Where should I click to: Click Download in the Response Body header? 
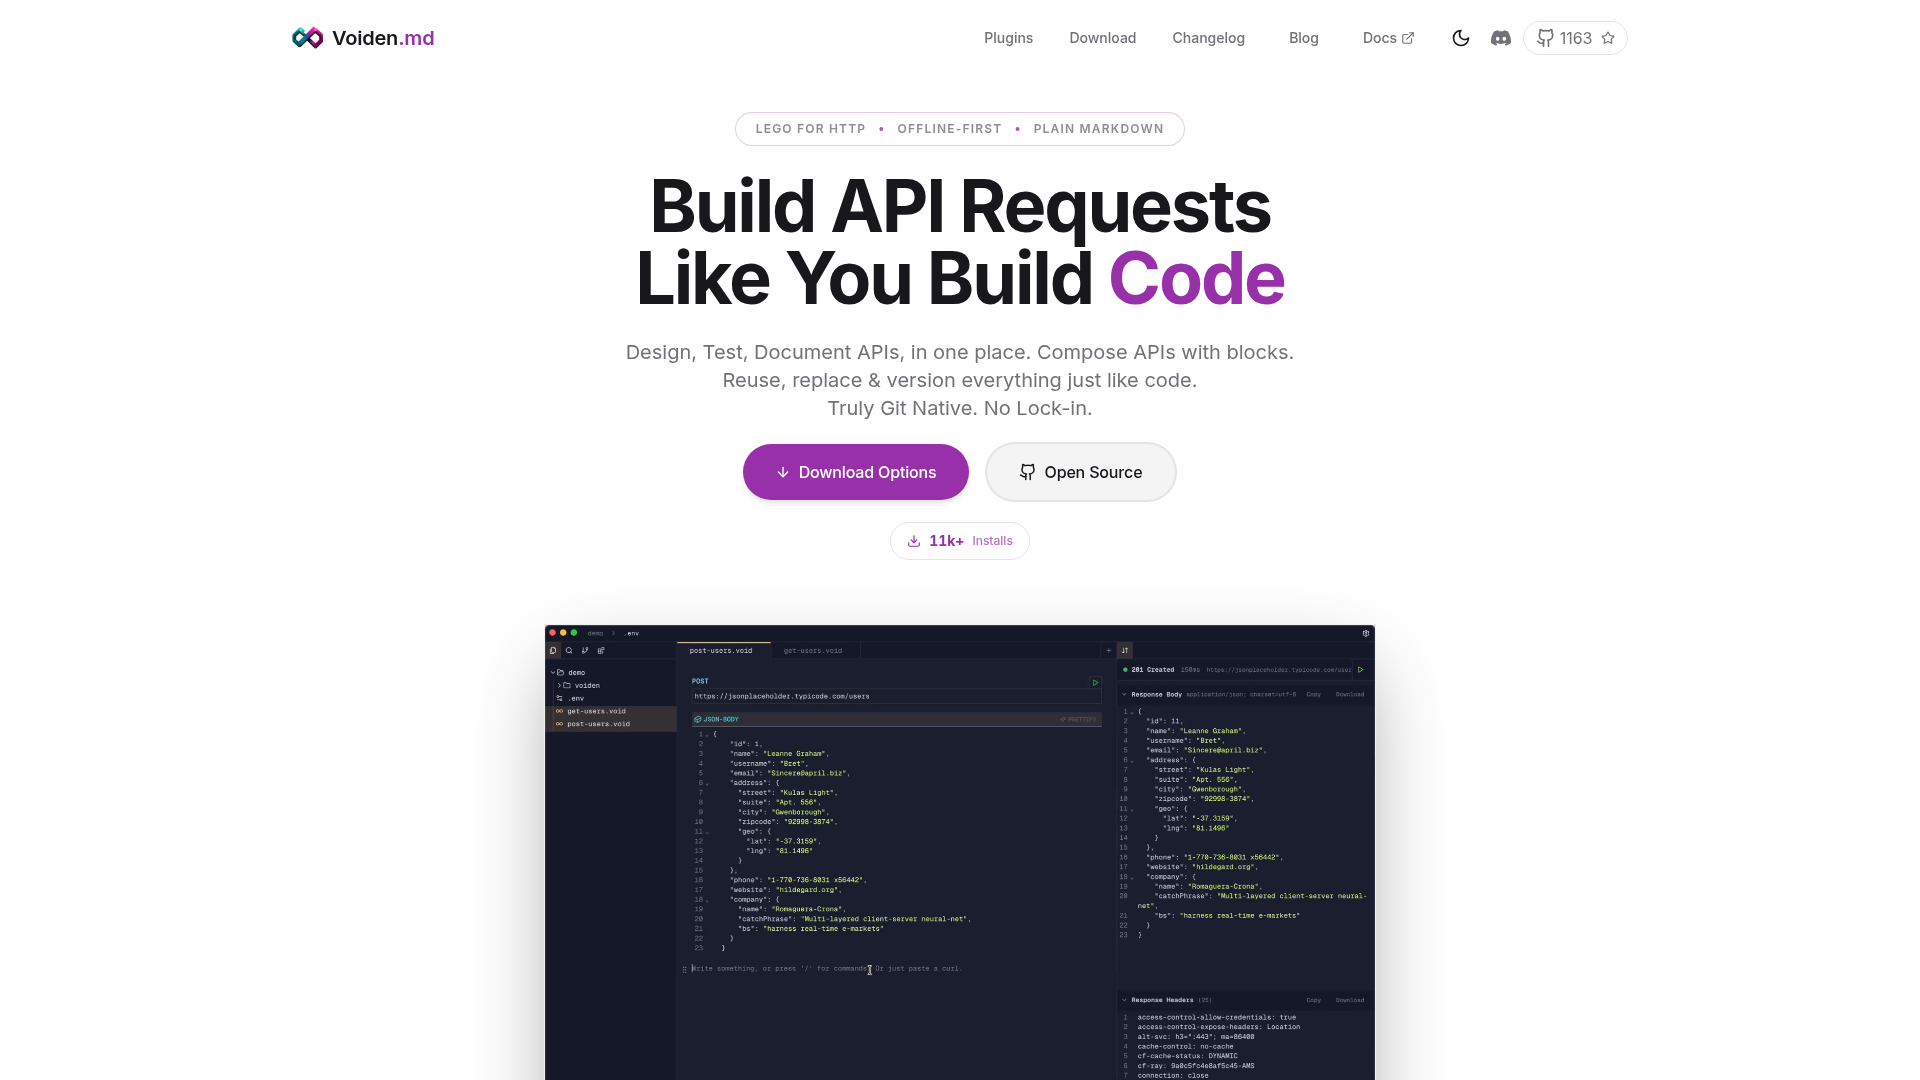pyautogui.click(x=1350, y=694)
